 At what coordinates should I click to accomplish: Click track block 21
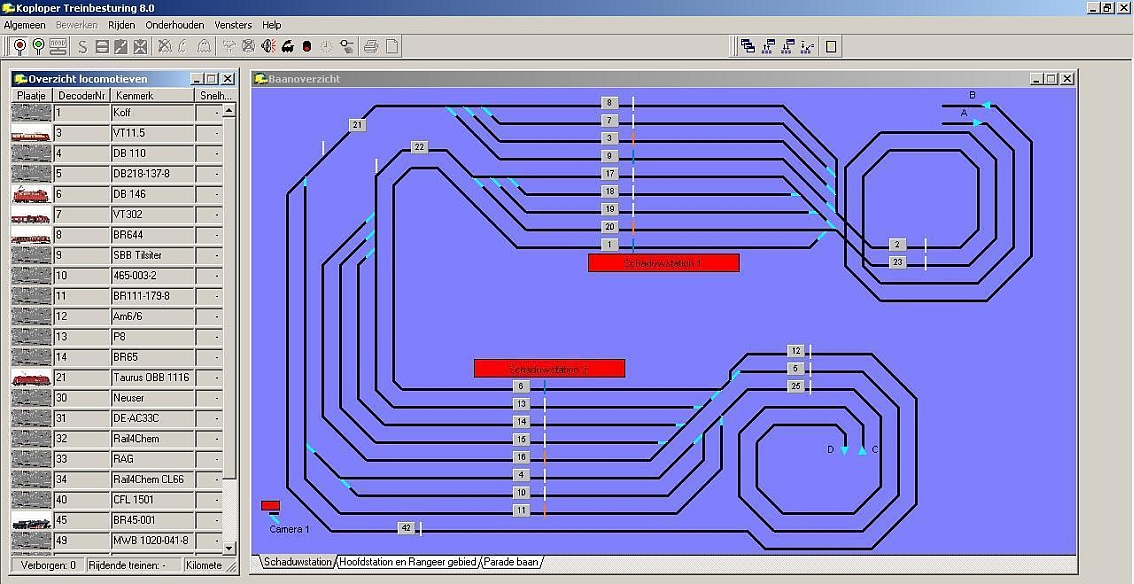point(357,125)
